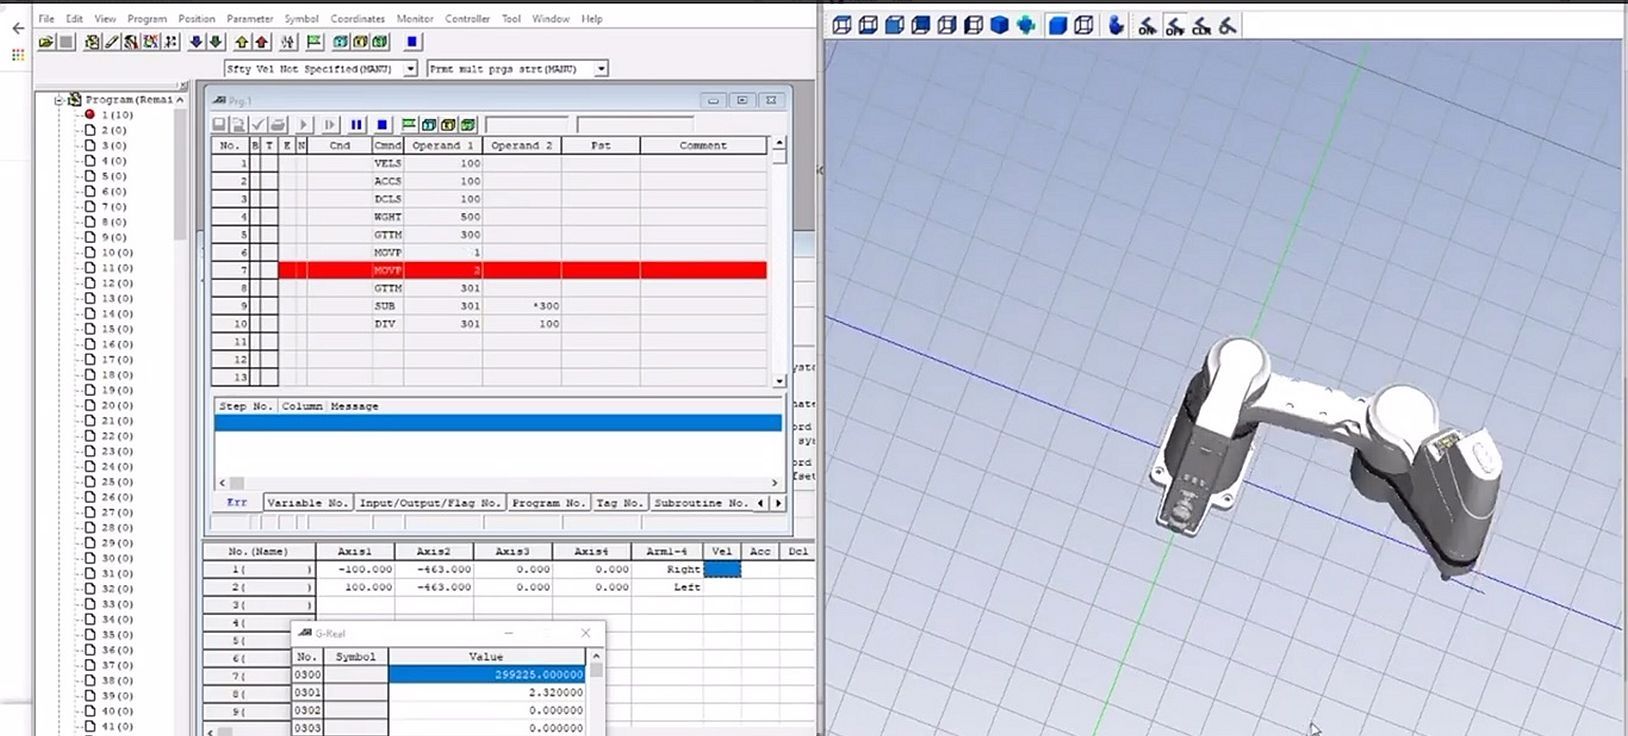Click the blue stop square in Prg.1 toolbar

pyautogui.click(x=382, y=125)
